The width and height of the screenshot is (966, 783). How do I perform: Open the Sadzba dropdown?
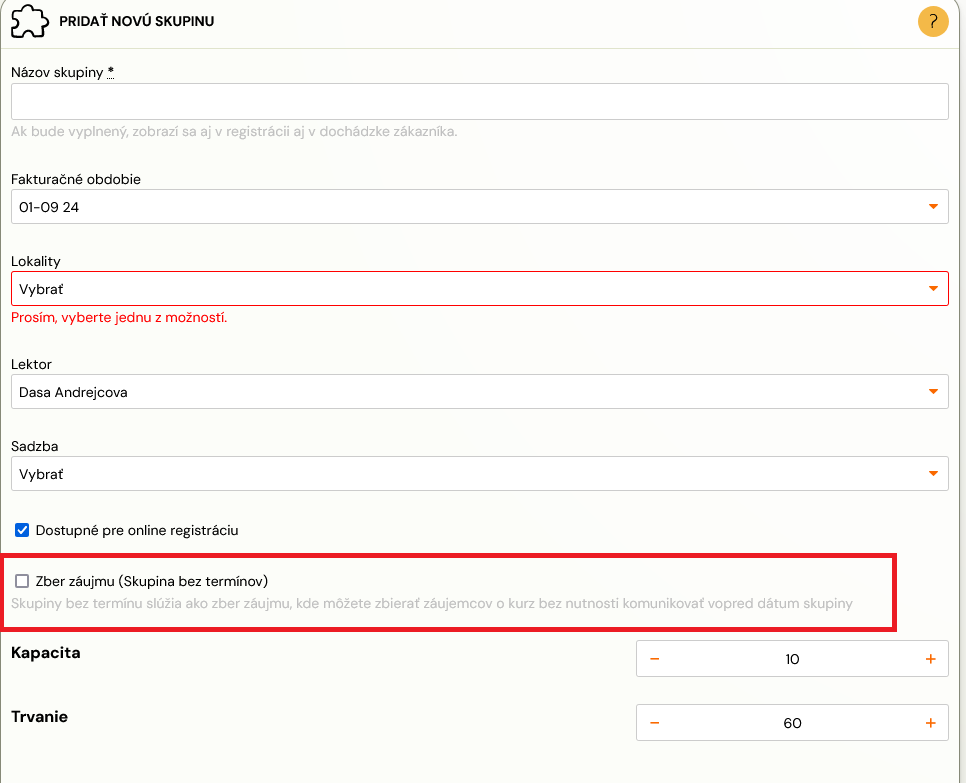tap(479, 474)
